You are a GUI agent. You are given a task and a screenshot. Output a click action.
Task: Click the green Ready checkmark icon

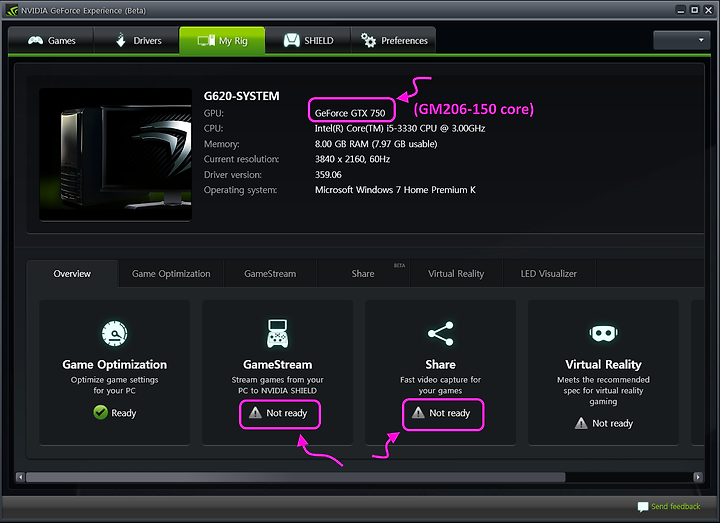[x=101, y=412]
